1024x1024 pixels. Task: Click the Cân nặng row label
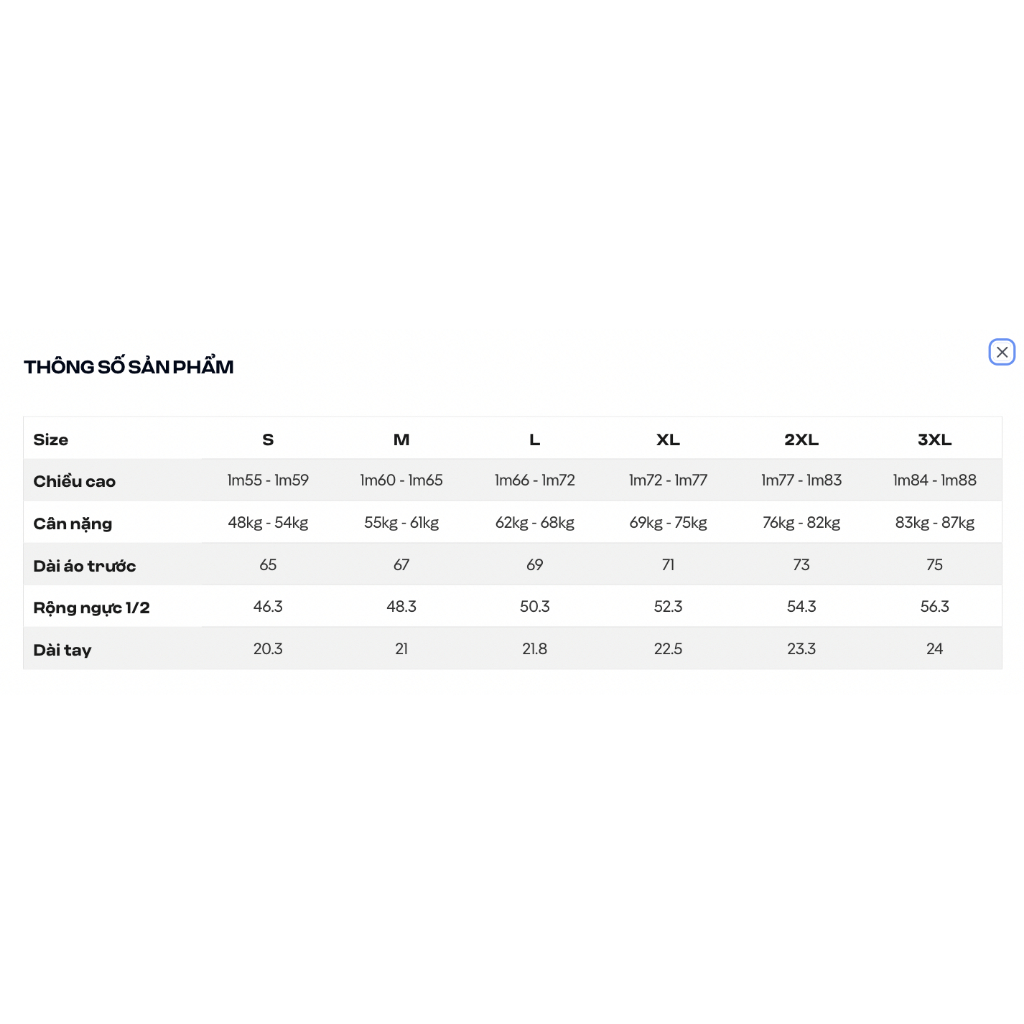click(x=72, y=524)
